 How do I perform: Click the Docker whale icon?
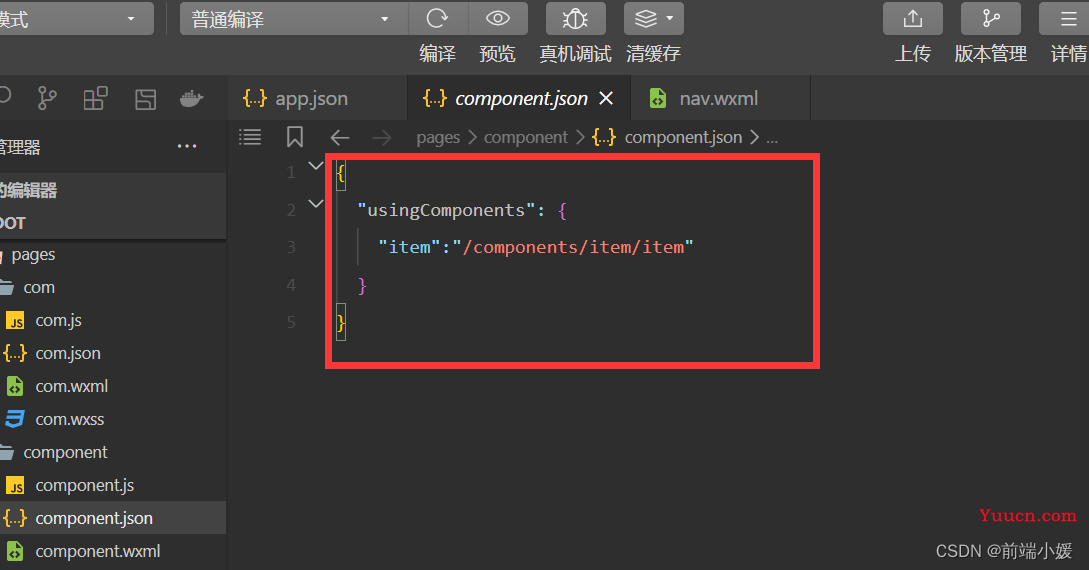click(192, 99)
